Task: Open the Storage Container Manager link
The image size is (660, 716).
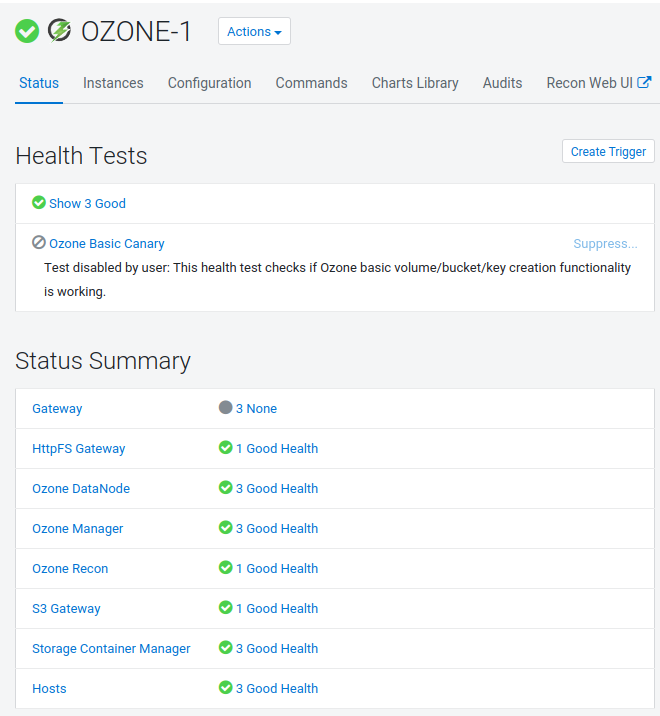Action: click(x=111, y=648)
